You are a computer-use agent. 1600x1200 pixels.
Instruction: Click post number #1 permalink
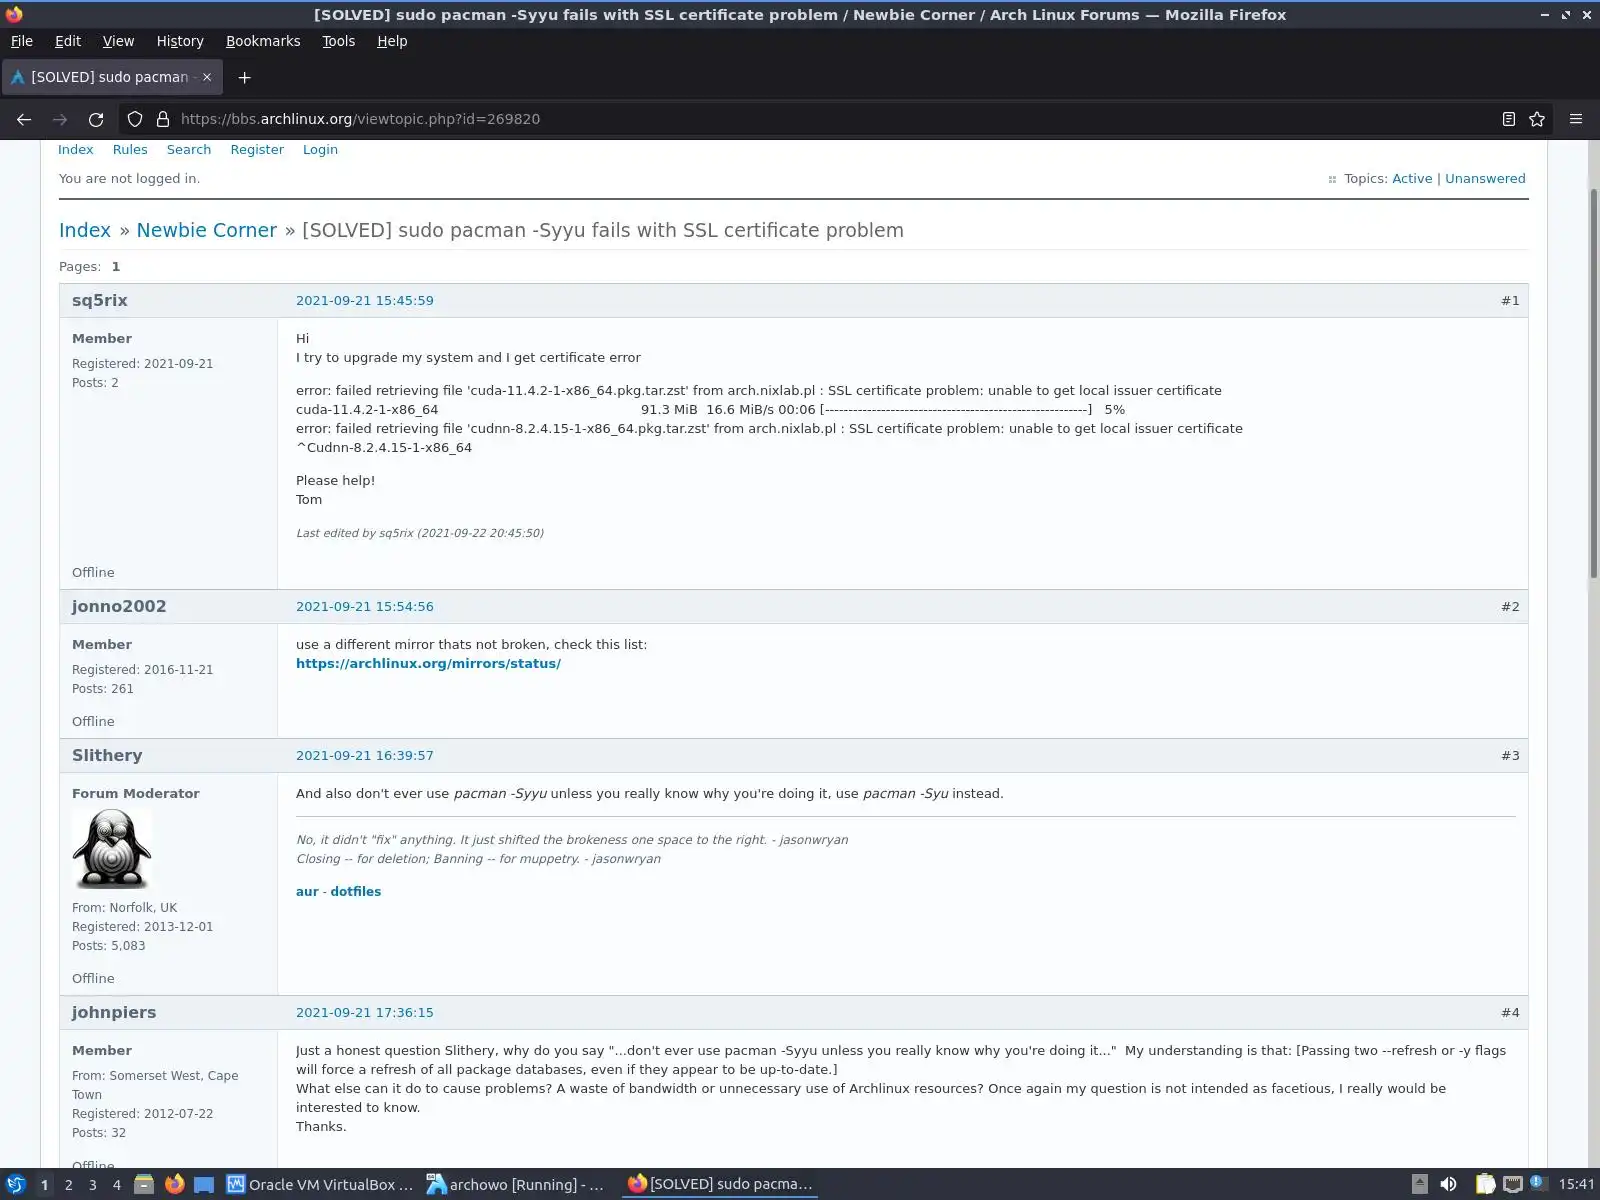point(1510,301)
